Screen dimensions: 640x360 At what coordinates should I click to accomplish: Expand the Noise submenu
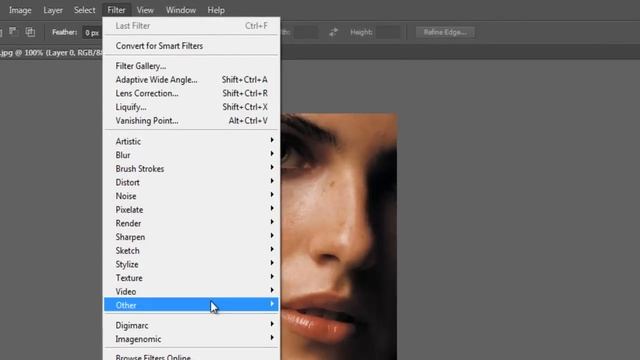(x=191, y=196)
